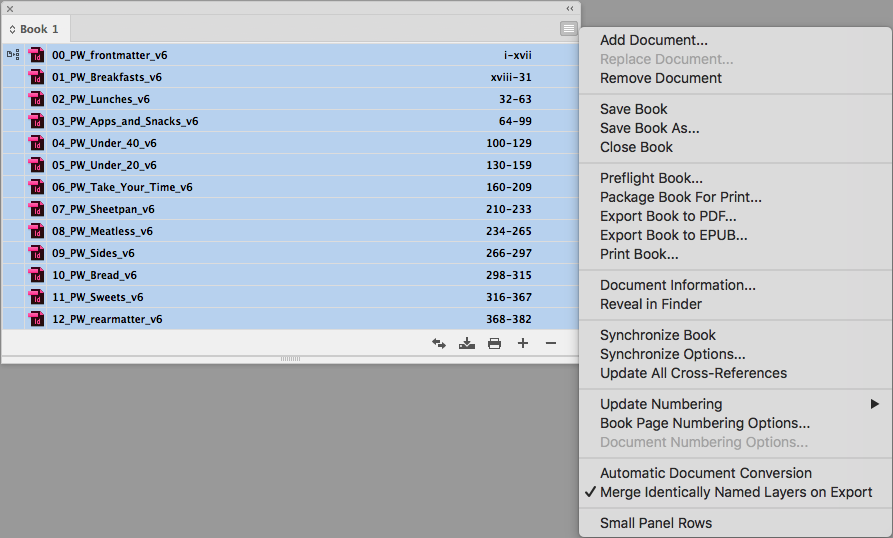Click InDesign icon of 07_PW_Sheetpan_v6
Image resolution: width=893 pixels, height=538 pixels.
click(x=36, y=209)
